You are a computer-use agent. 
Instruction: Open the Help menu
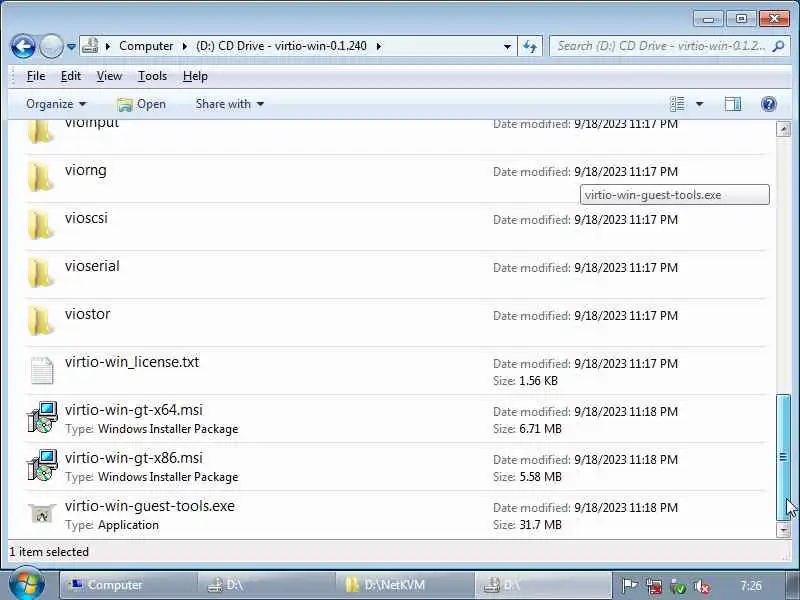195,76
